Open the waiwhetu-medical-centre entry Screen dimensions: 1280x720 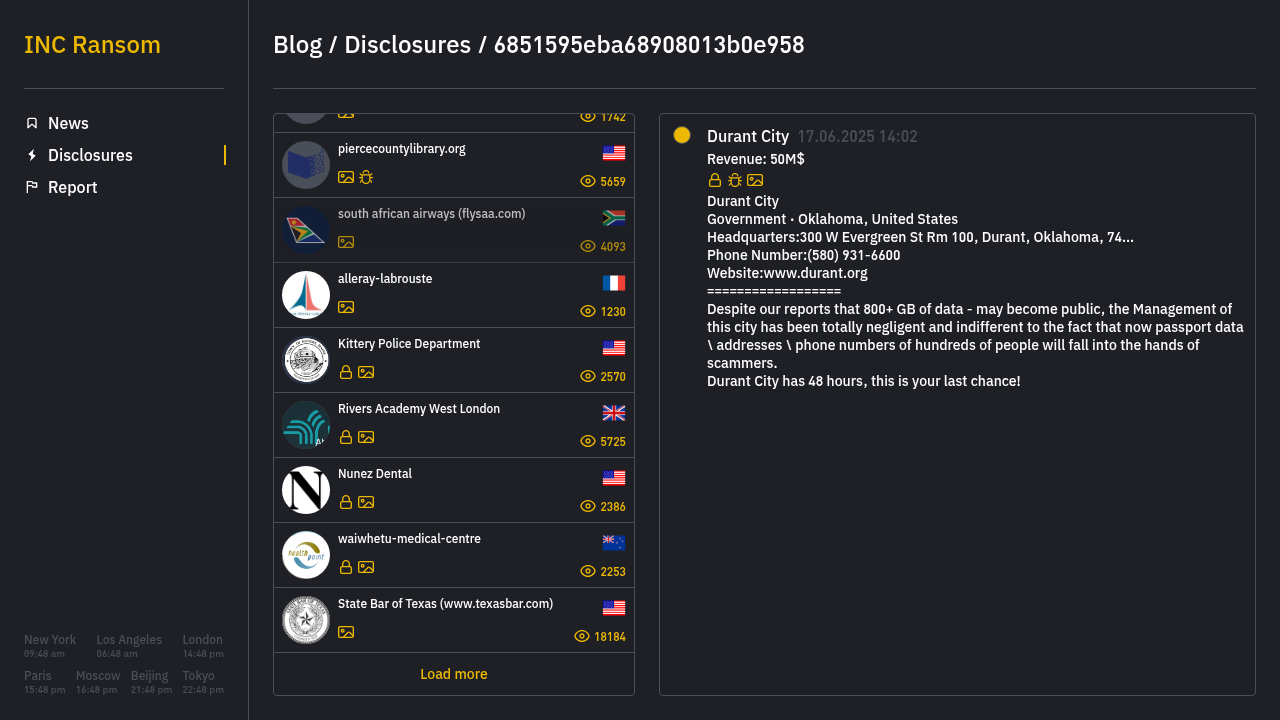click(454, 555)
